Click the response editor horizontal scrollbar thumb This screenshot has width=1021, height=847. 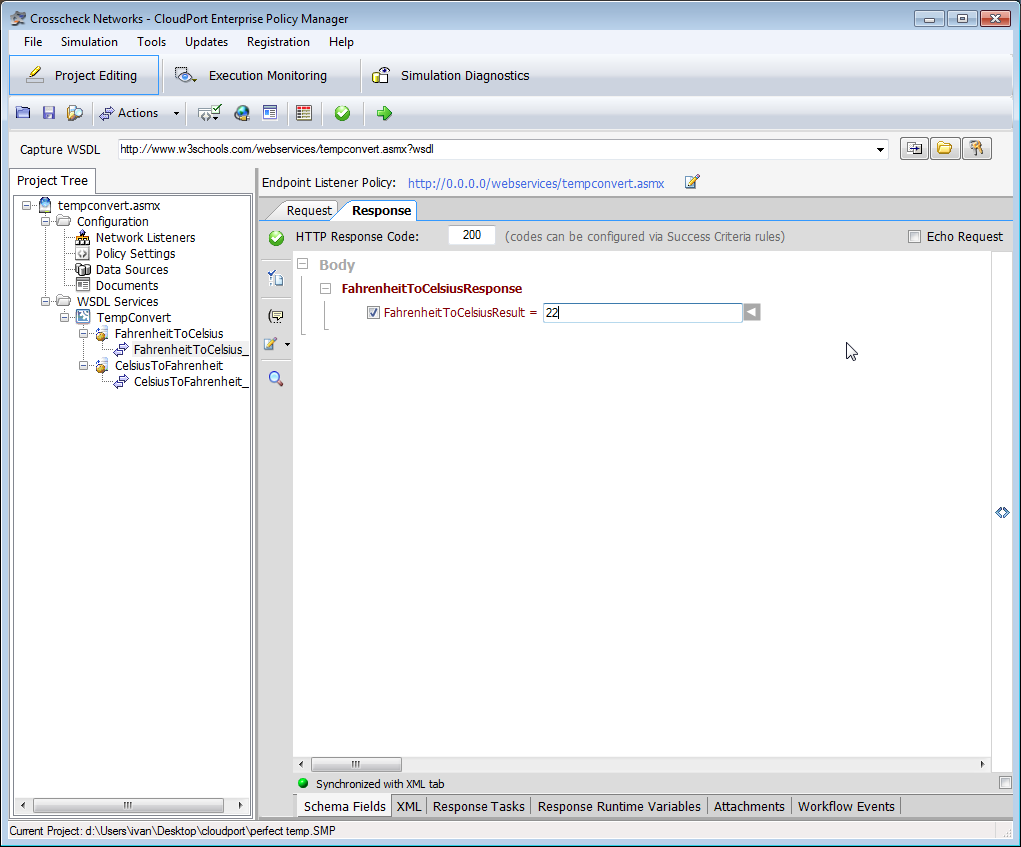356,764
